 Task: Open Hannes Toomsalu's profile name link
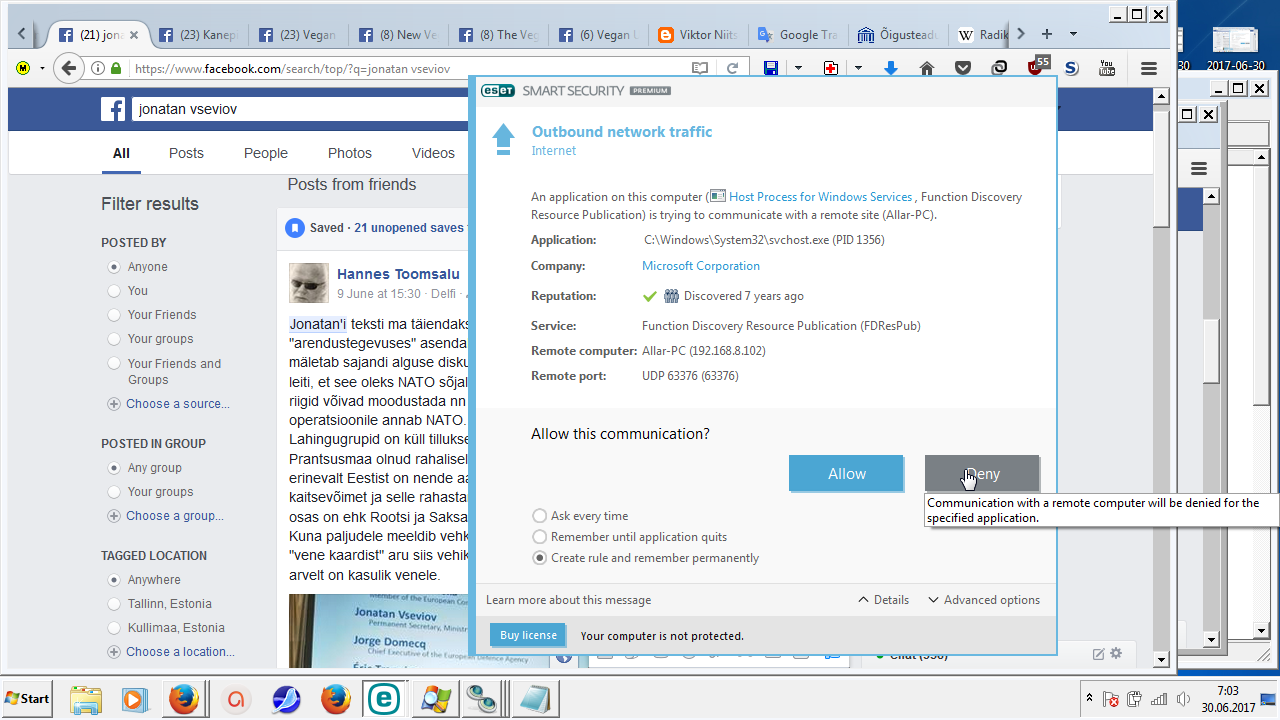pos(398,274)
